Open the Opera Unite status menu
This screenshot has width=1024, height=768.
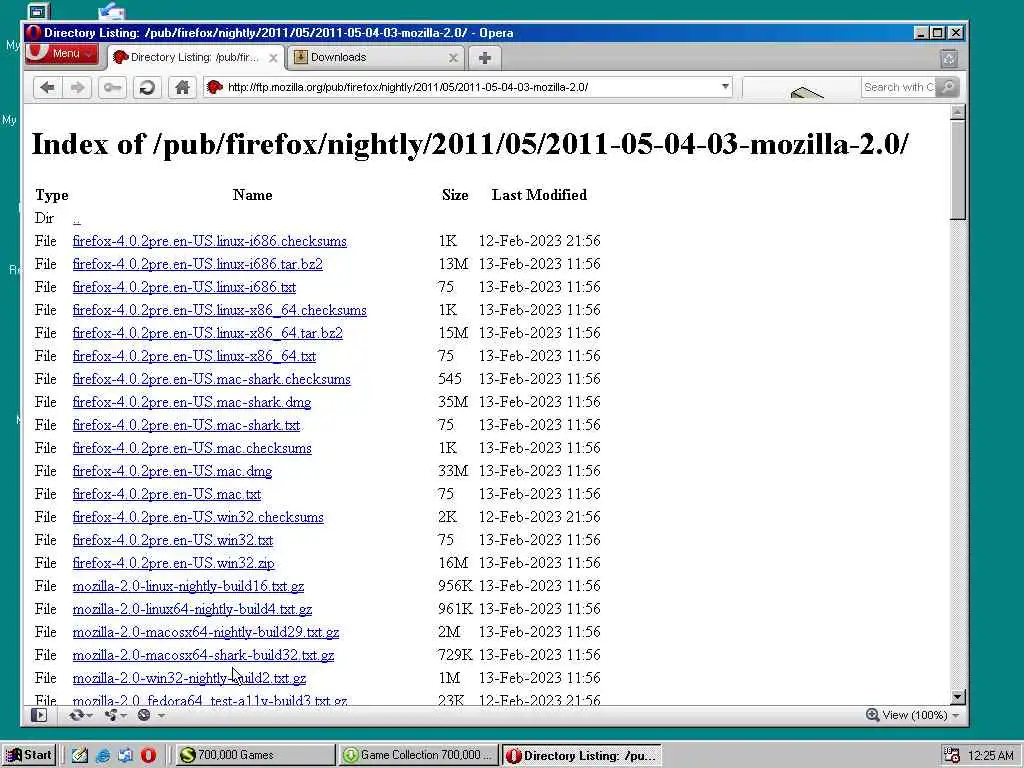(115, 715)
